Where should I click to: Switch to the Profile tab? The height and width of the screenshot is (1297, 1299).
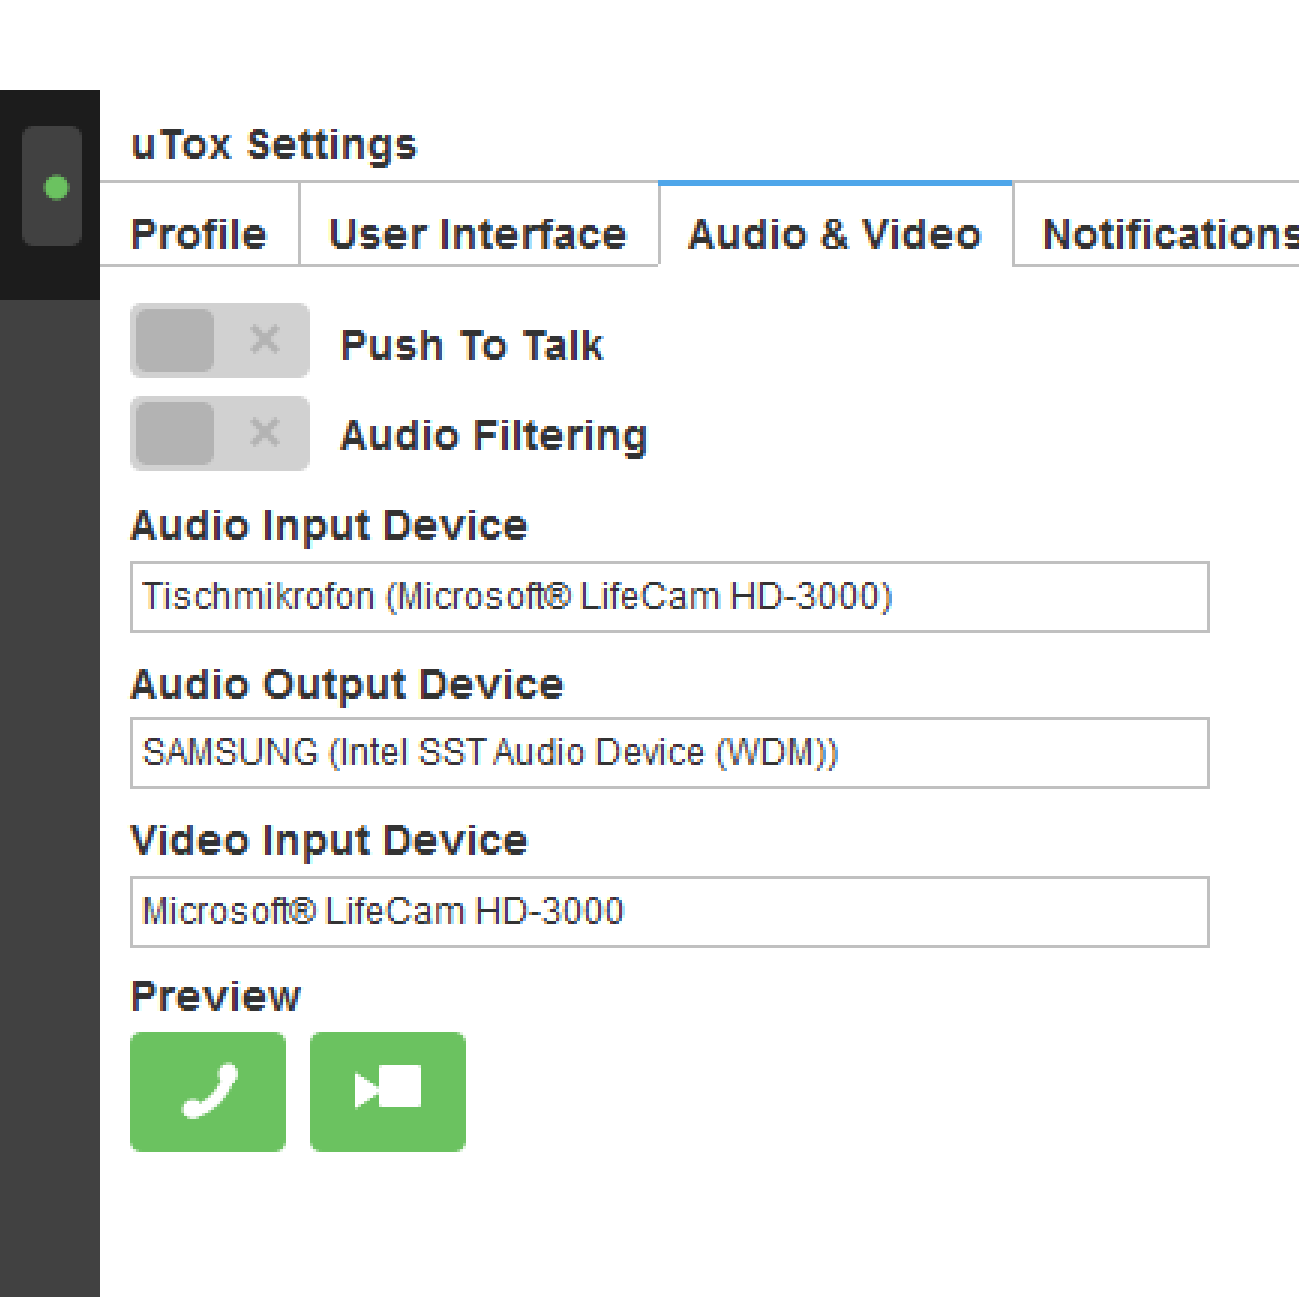(199, 235)
